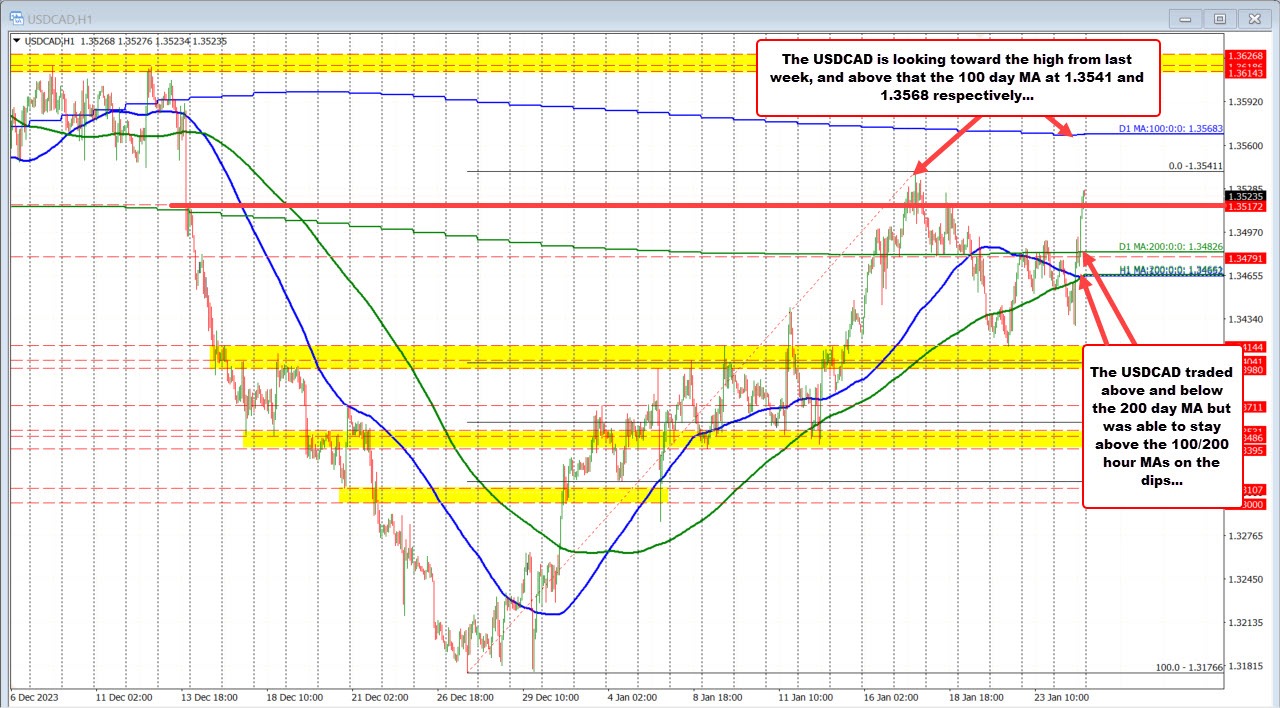1280x708 pixels.
Task: Click price axis value 1.34340
Action: coord(1246,319)
